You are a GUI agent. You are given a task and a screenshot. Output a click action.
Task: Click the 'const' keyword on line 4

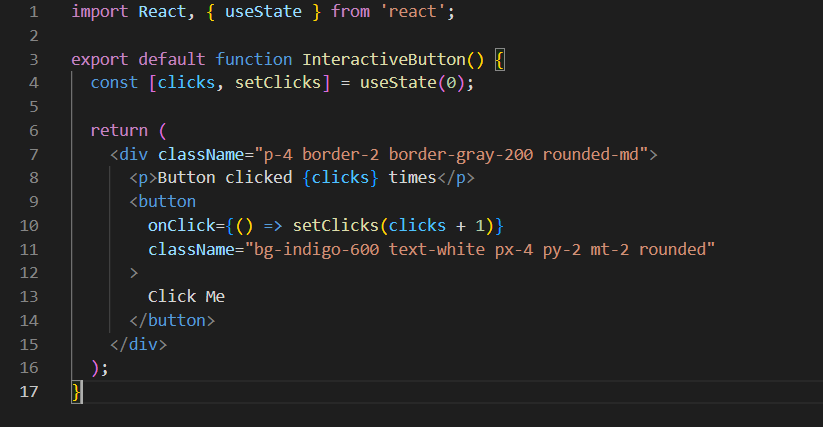coord(114,83)
